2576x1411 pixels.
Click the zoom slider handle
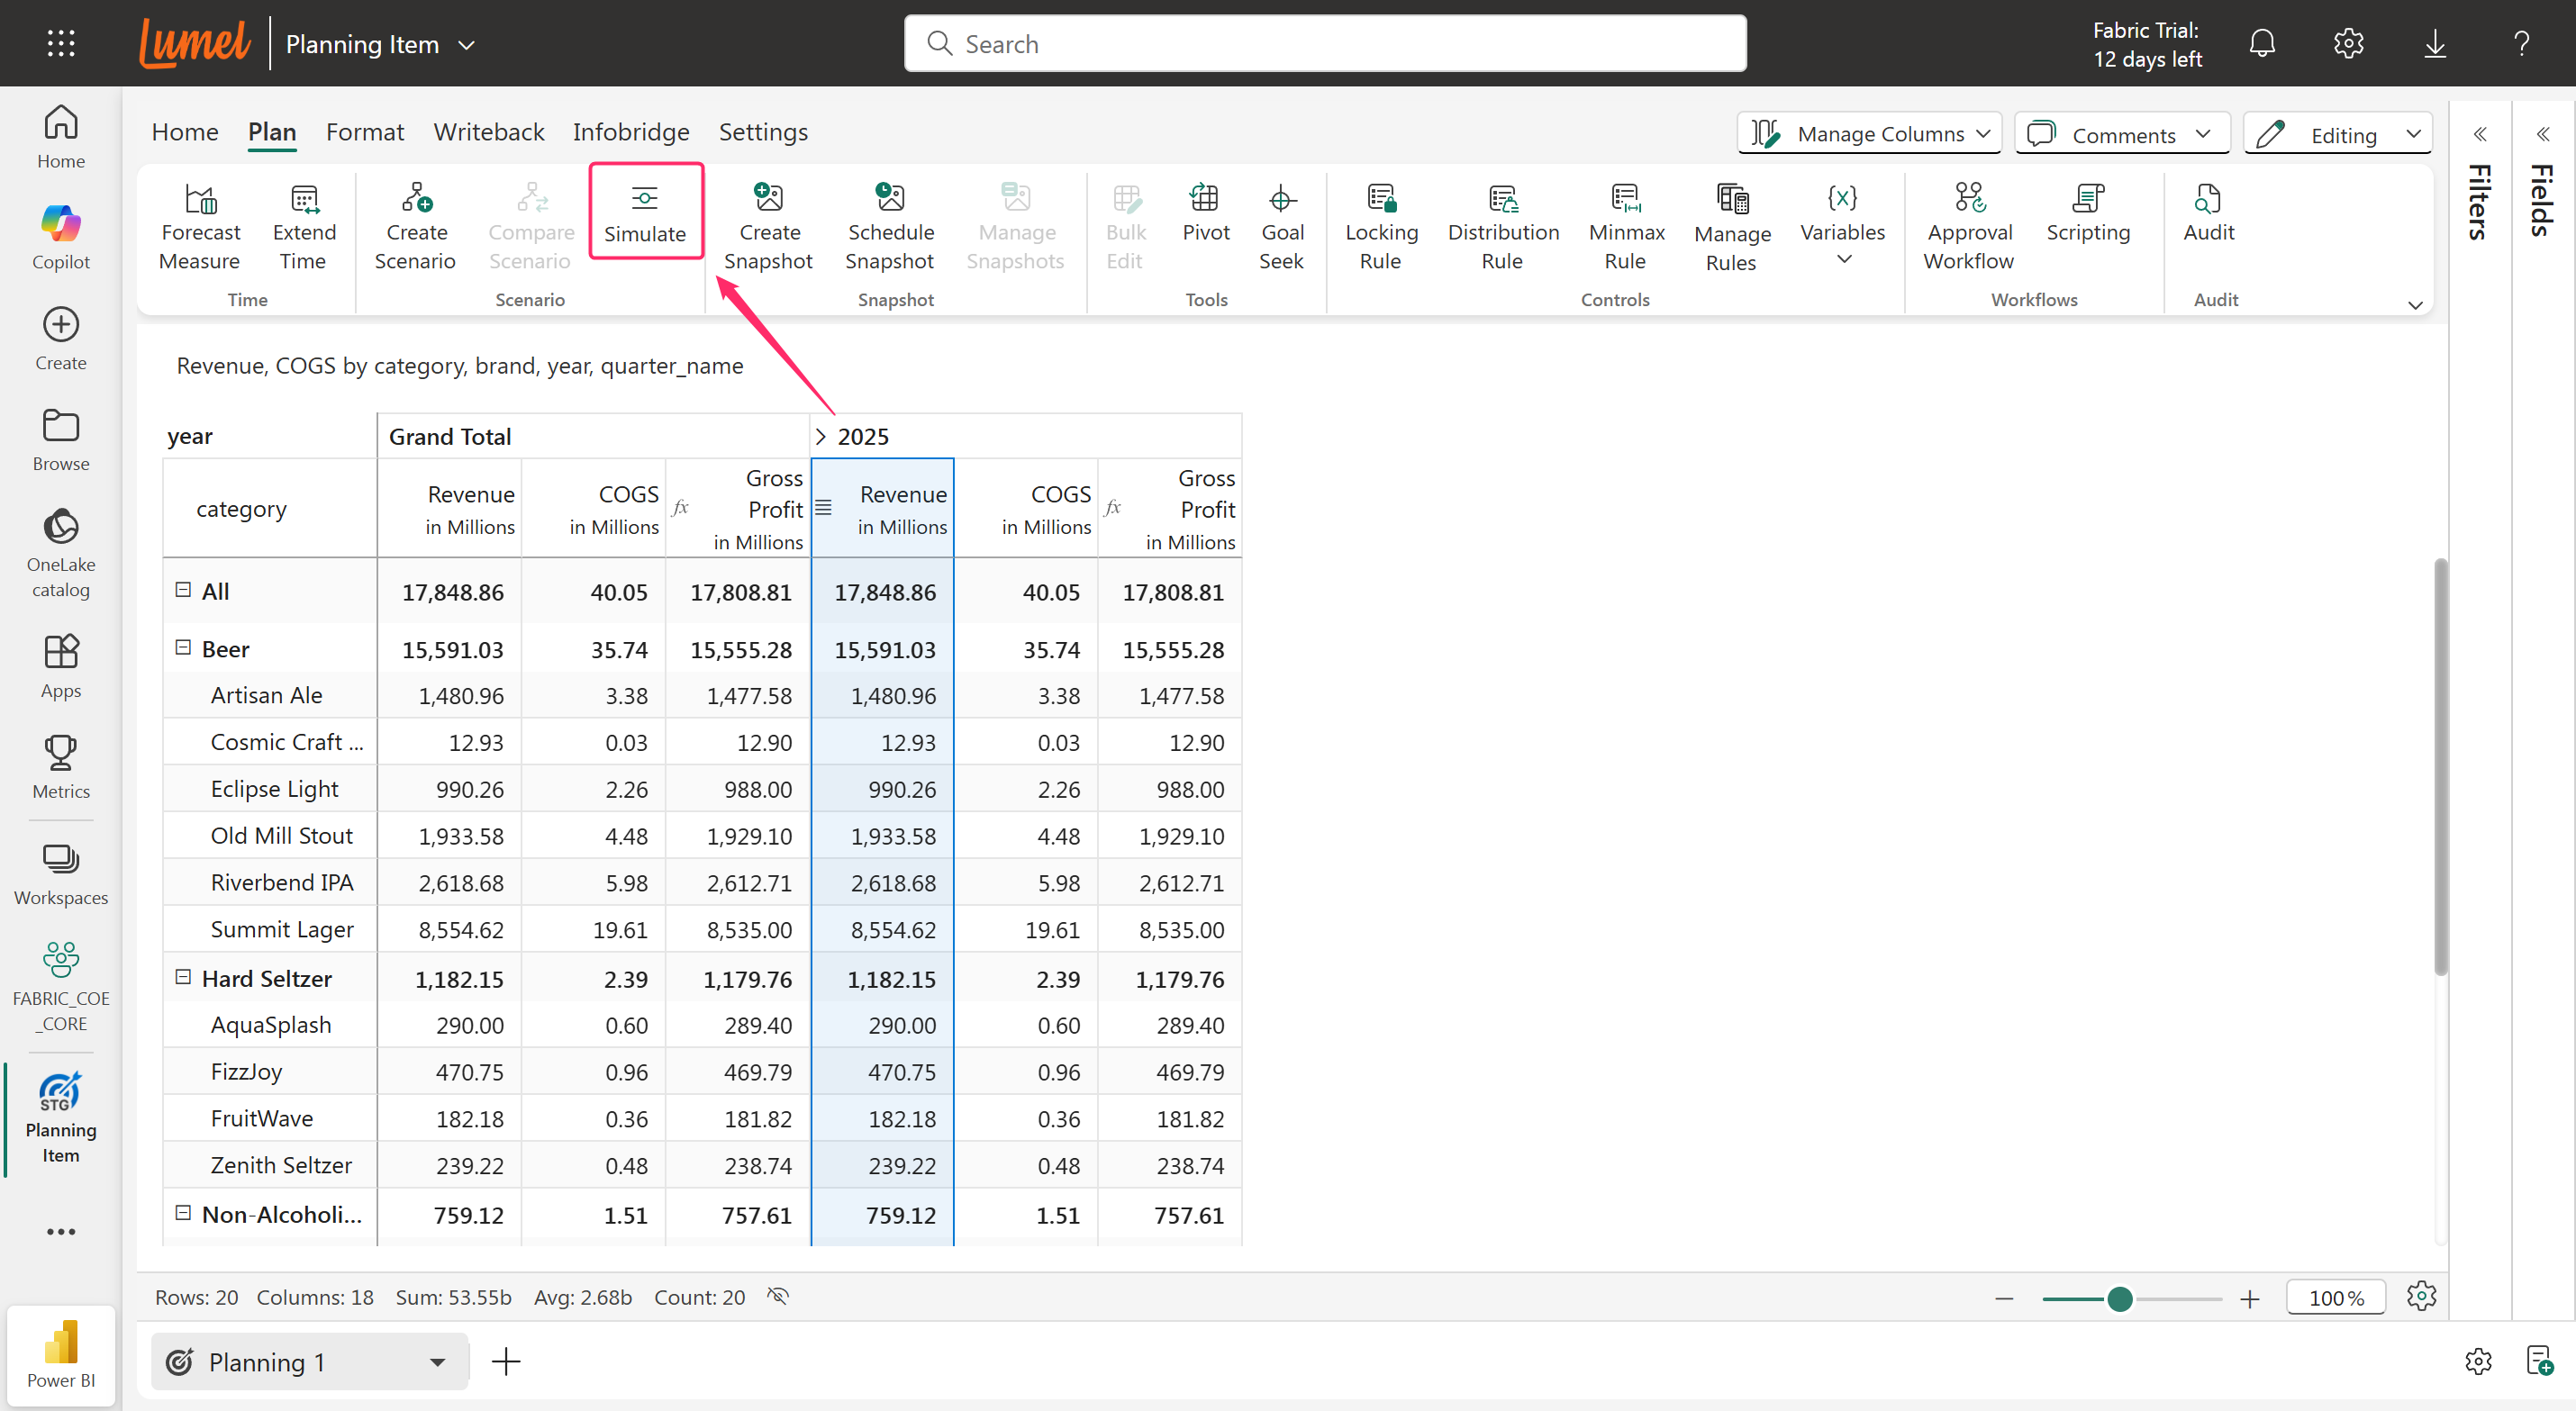click(2118, 1298)
